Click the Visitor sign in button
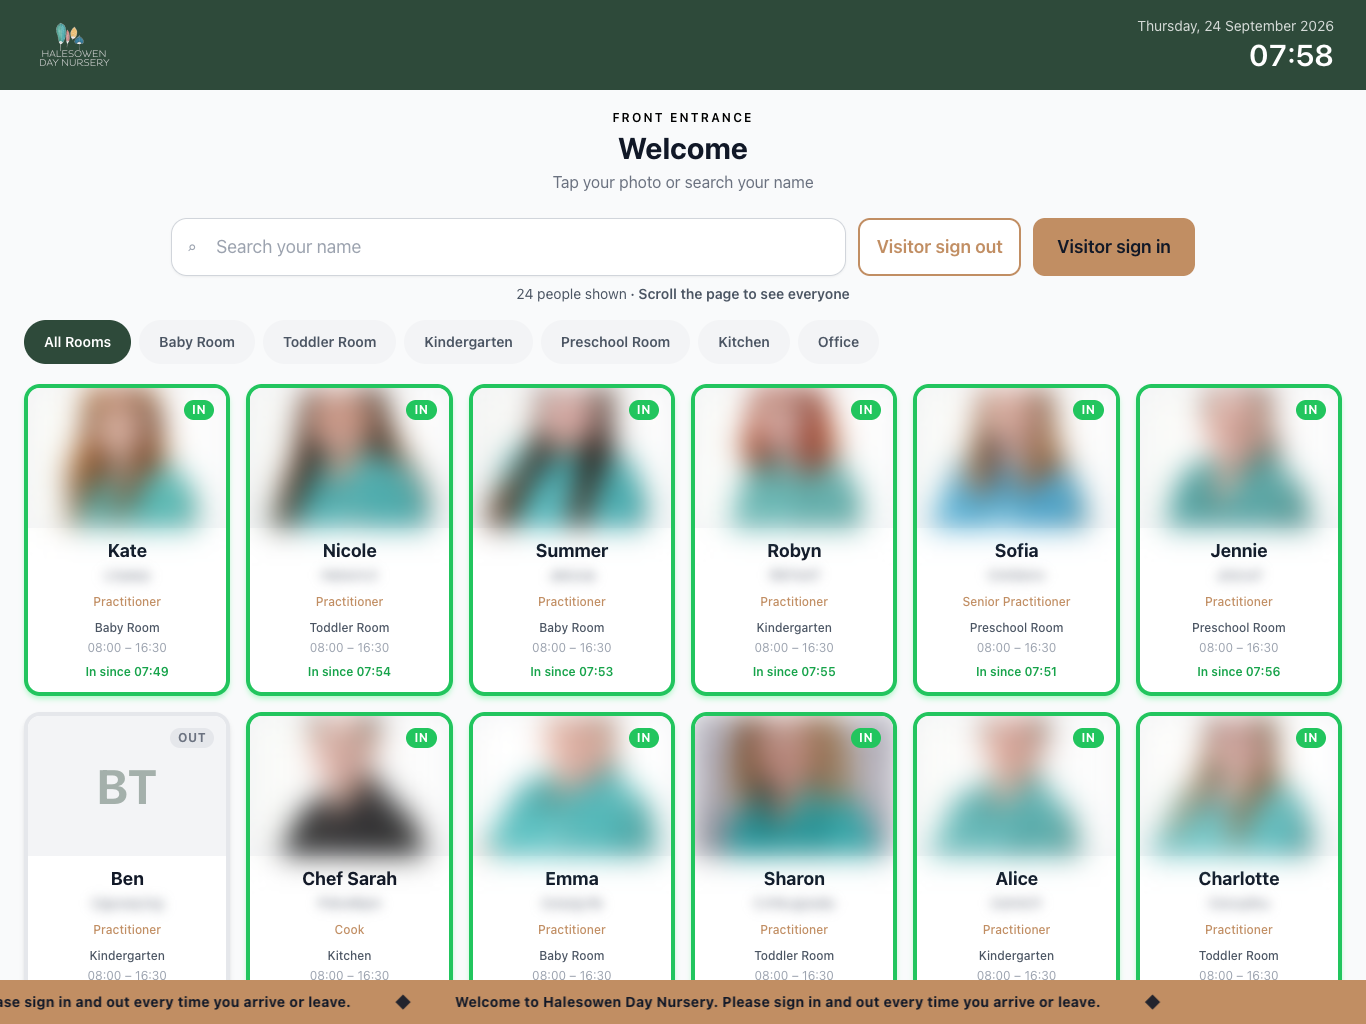Screen dimensions: 1366x1024 coord(1114,247)
